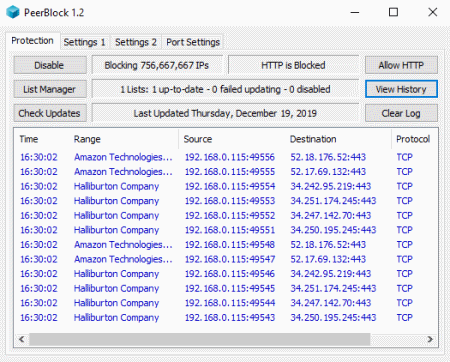Switch to the Protection tab
The height and width of the screenshot is (362, 450).
(x=32, y=41)
